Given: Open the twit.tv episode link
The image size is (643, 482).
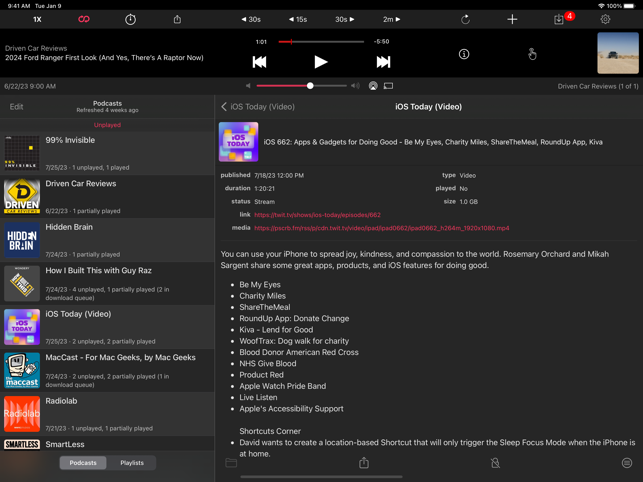Looking at the screenshot, I should click(x=317, y=215).
